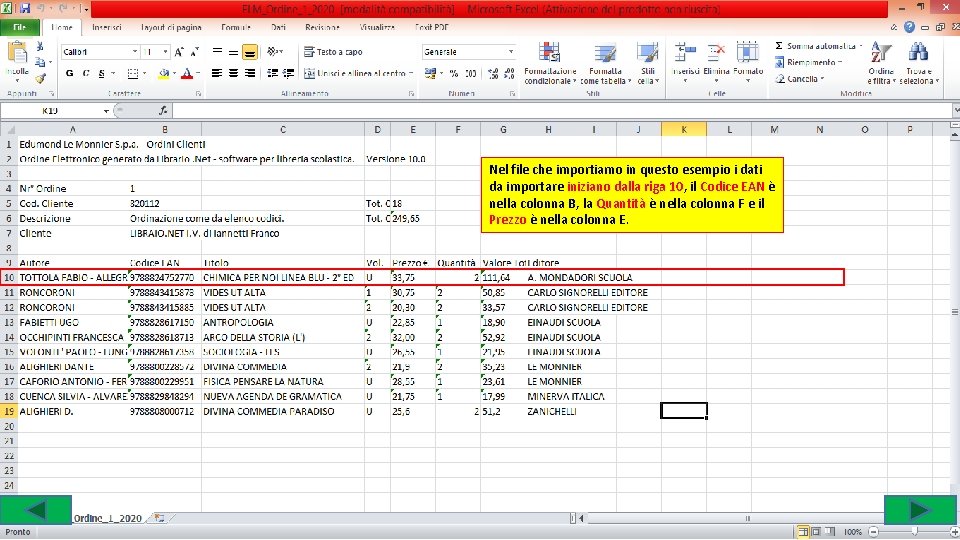Open Formatta come tabella gallery
Image resolution: width=960 pixels, height=540 pixels.
tap(605, 64)
